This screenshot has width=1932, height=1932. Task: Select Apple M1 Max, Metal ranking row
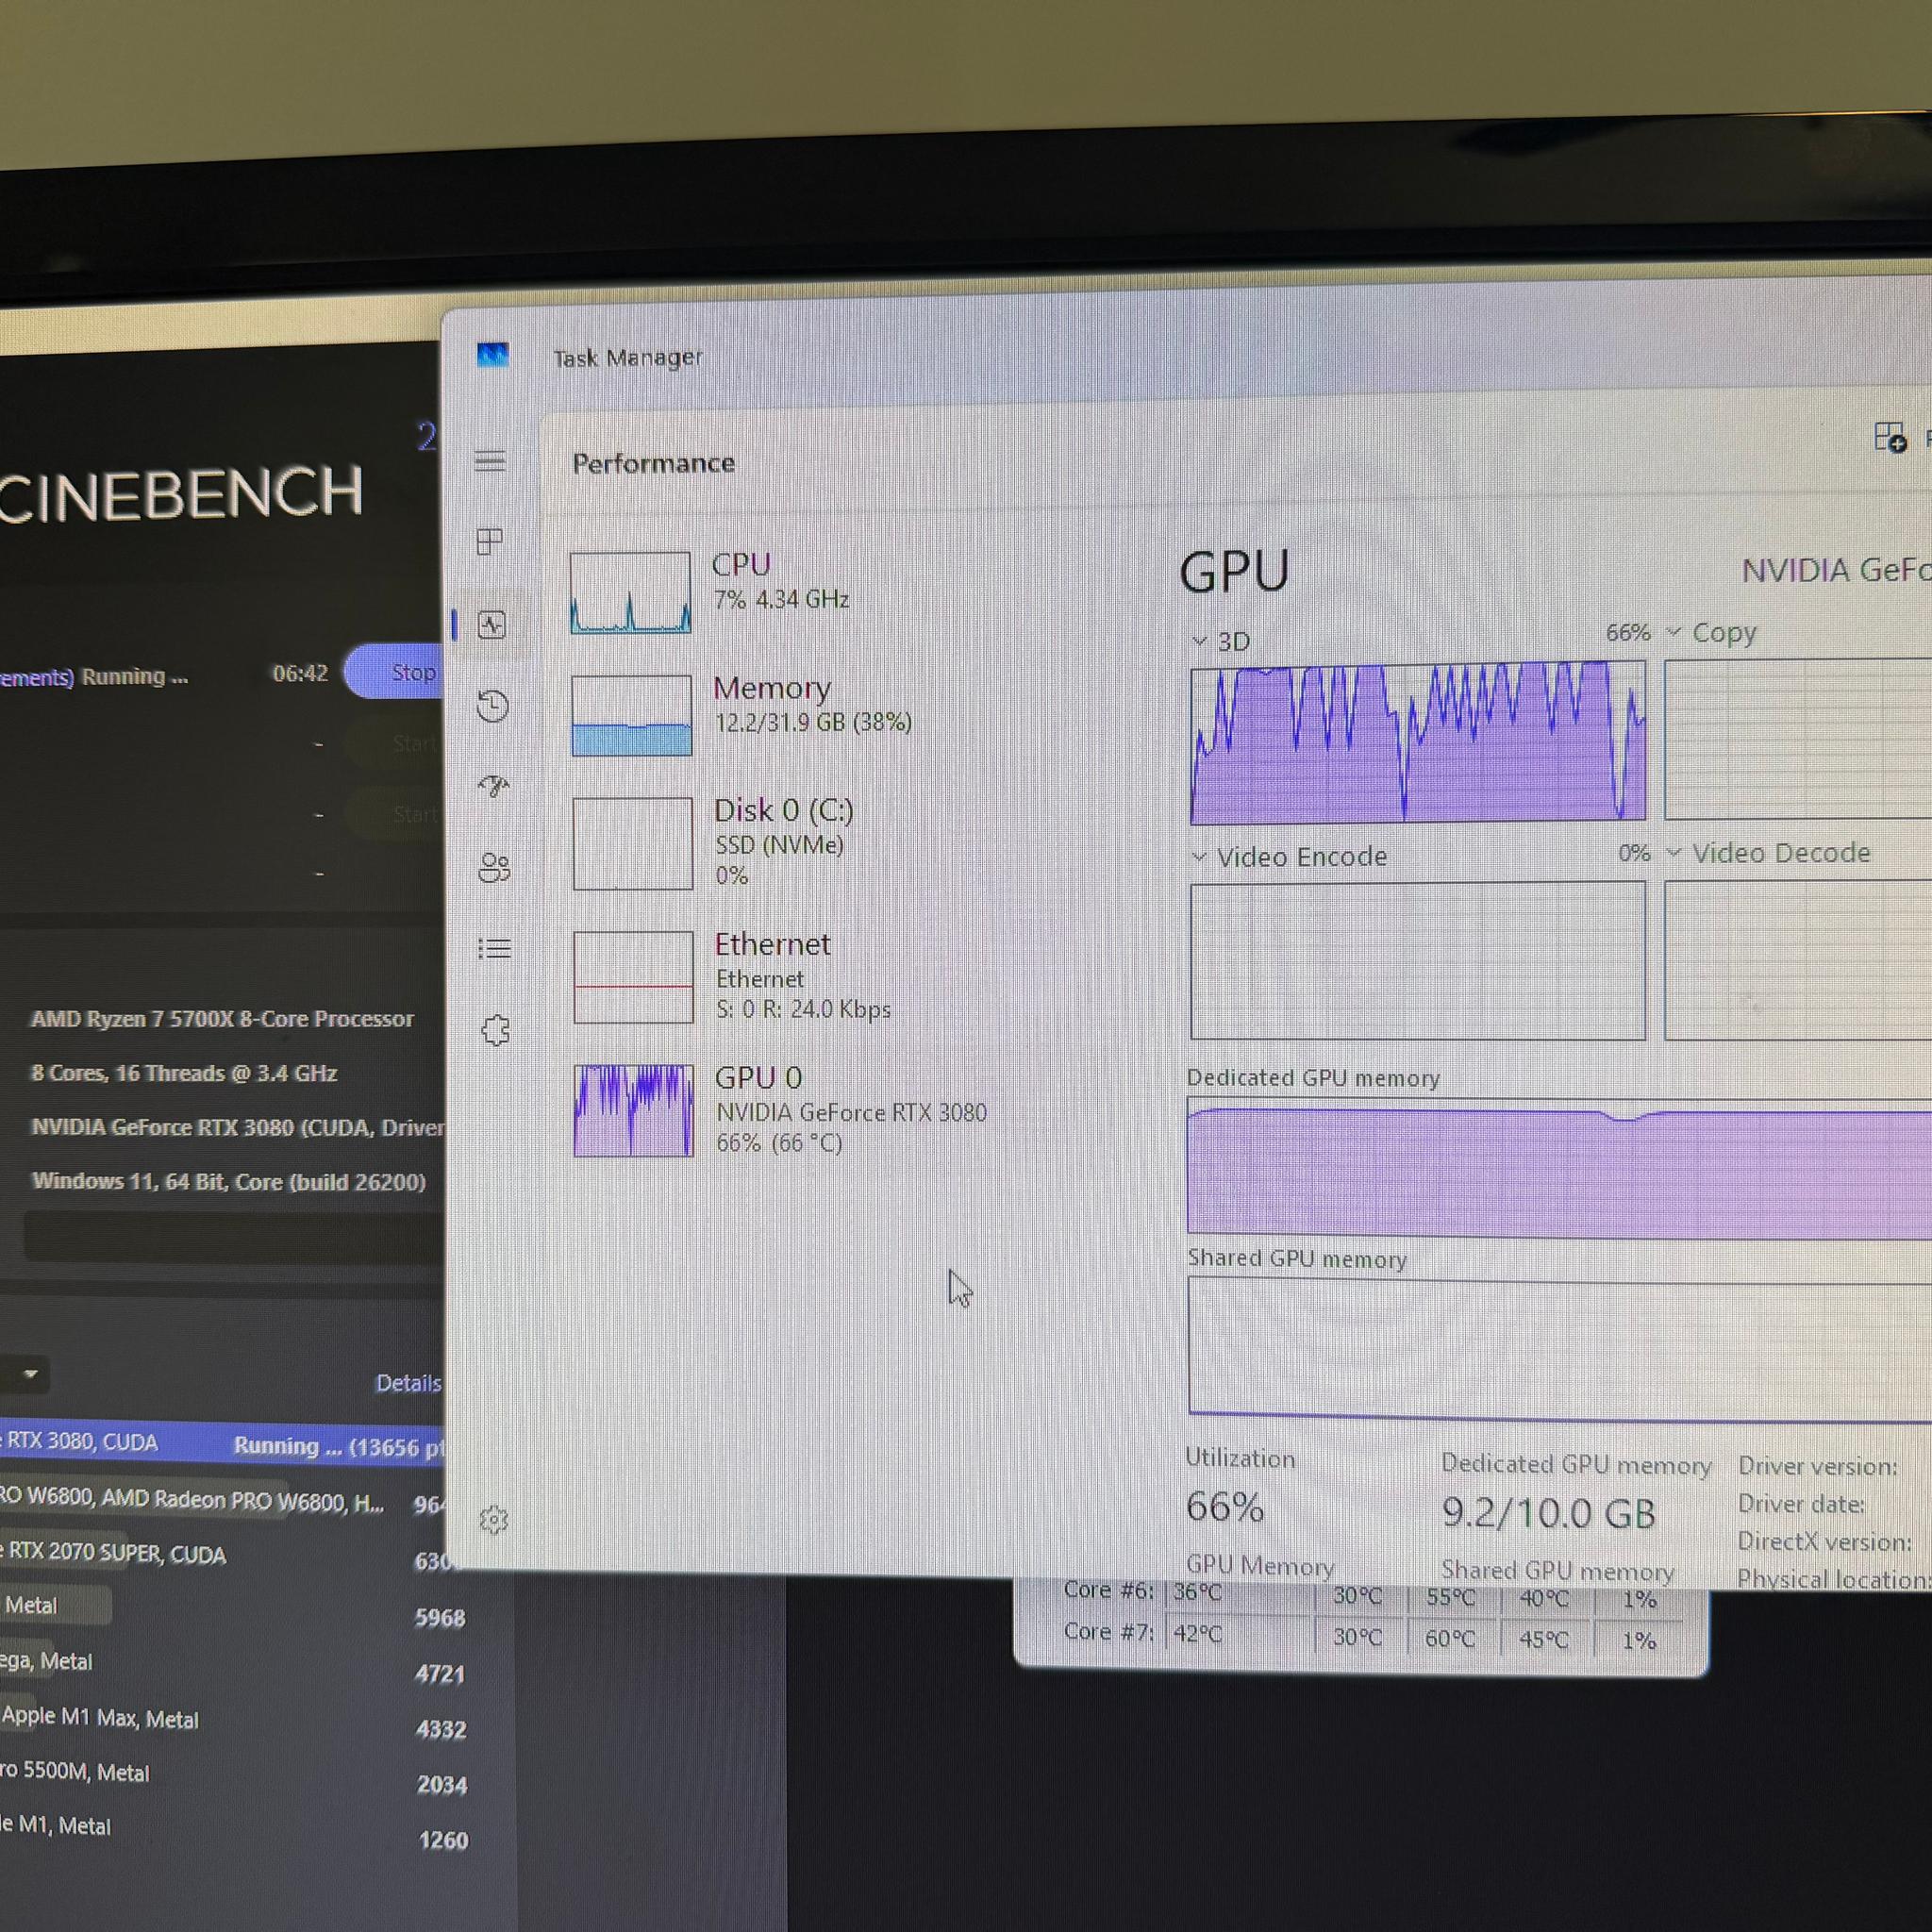pos(234,1722)
